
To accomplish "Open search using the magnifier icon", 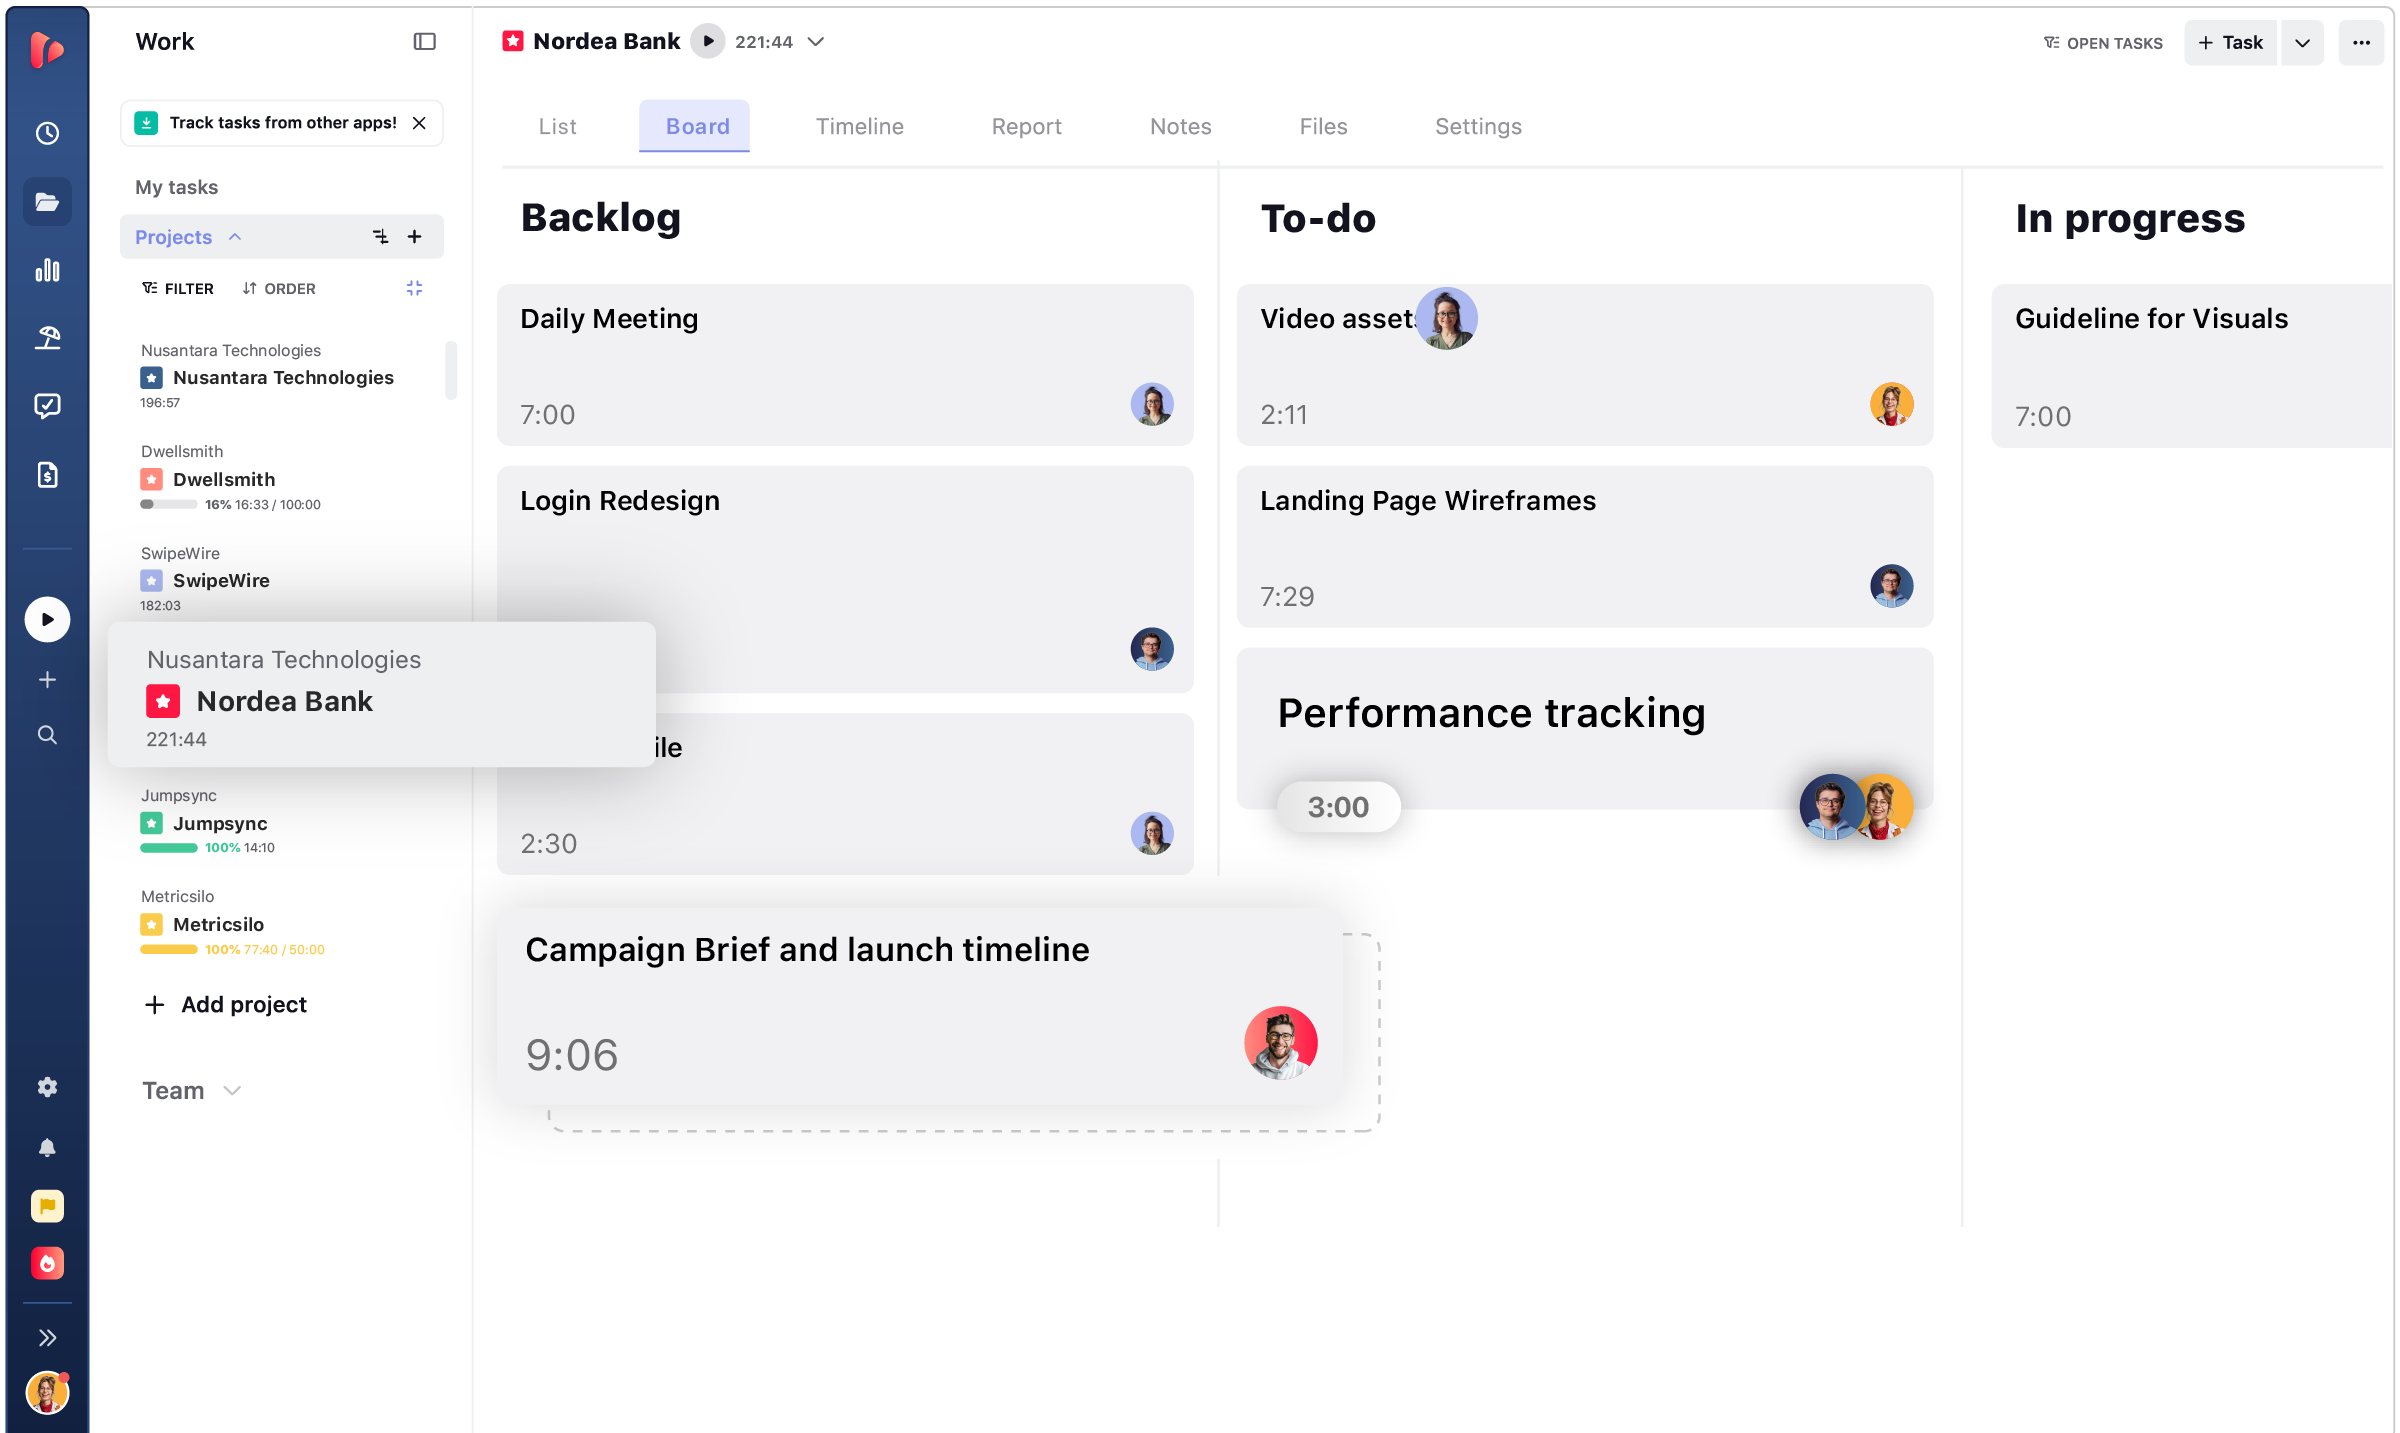I will click(x=47, y=735).
